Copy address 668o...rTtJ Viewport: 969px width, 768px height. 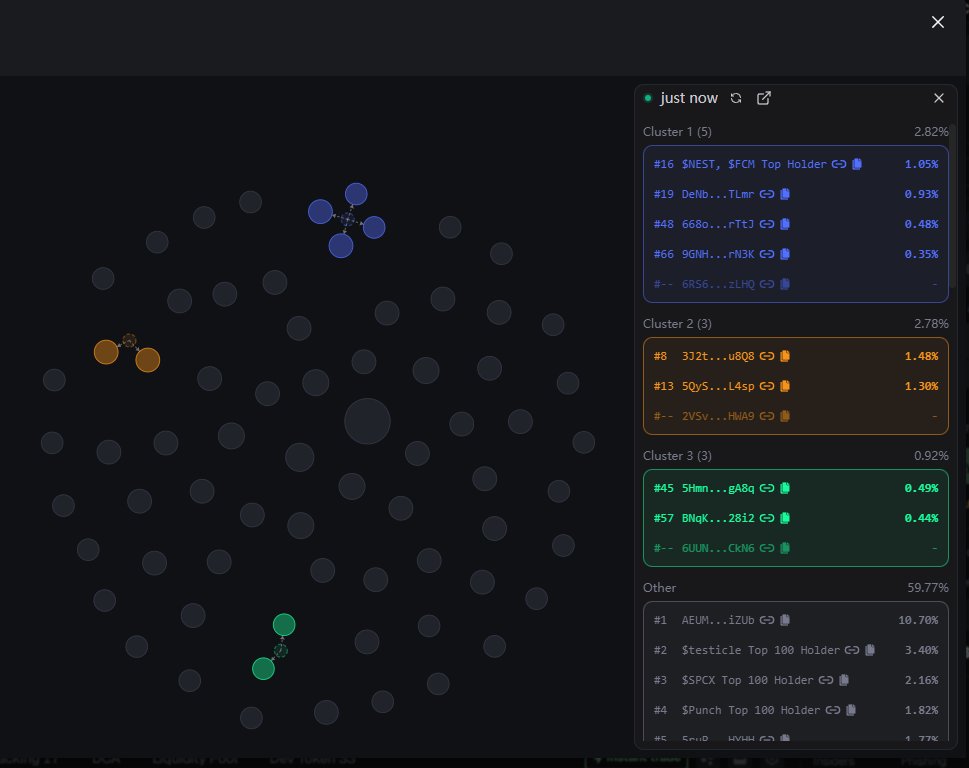785,224
